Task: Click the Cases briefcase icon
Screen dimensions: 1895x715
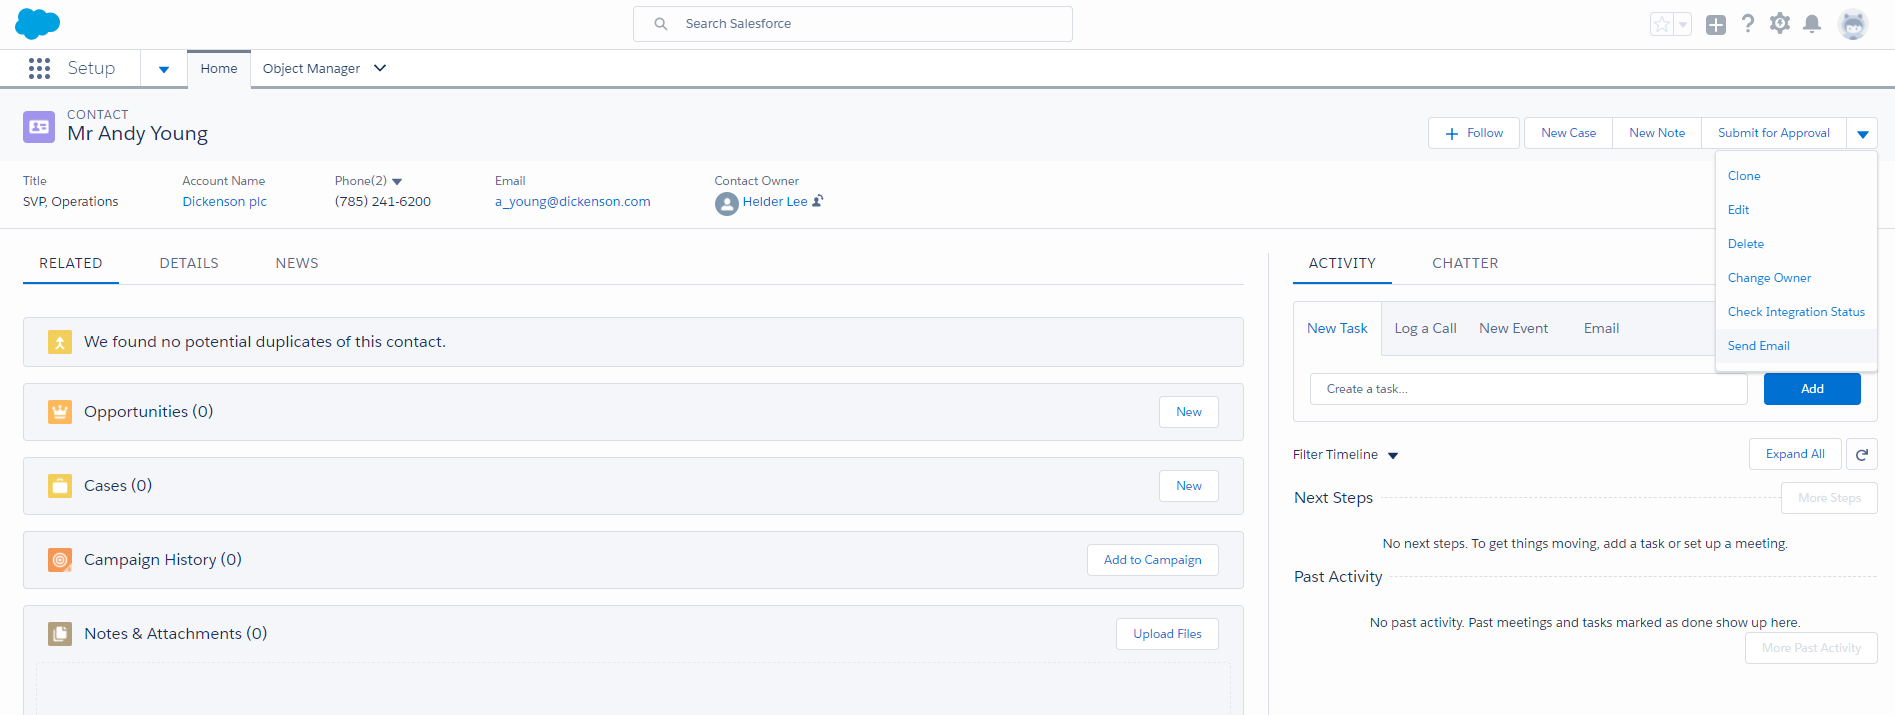Action: (60, 486)
